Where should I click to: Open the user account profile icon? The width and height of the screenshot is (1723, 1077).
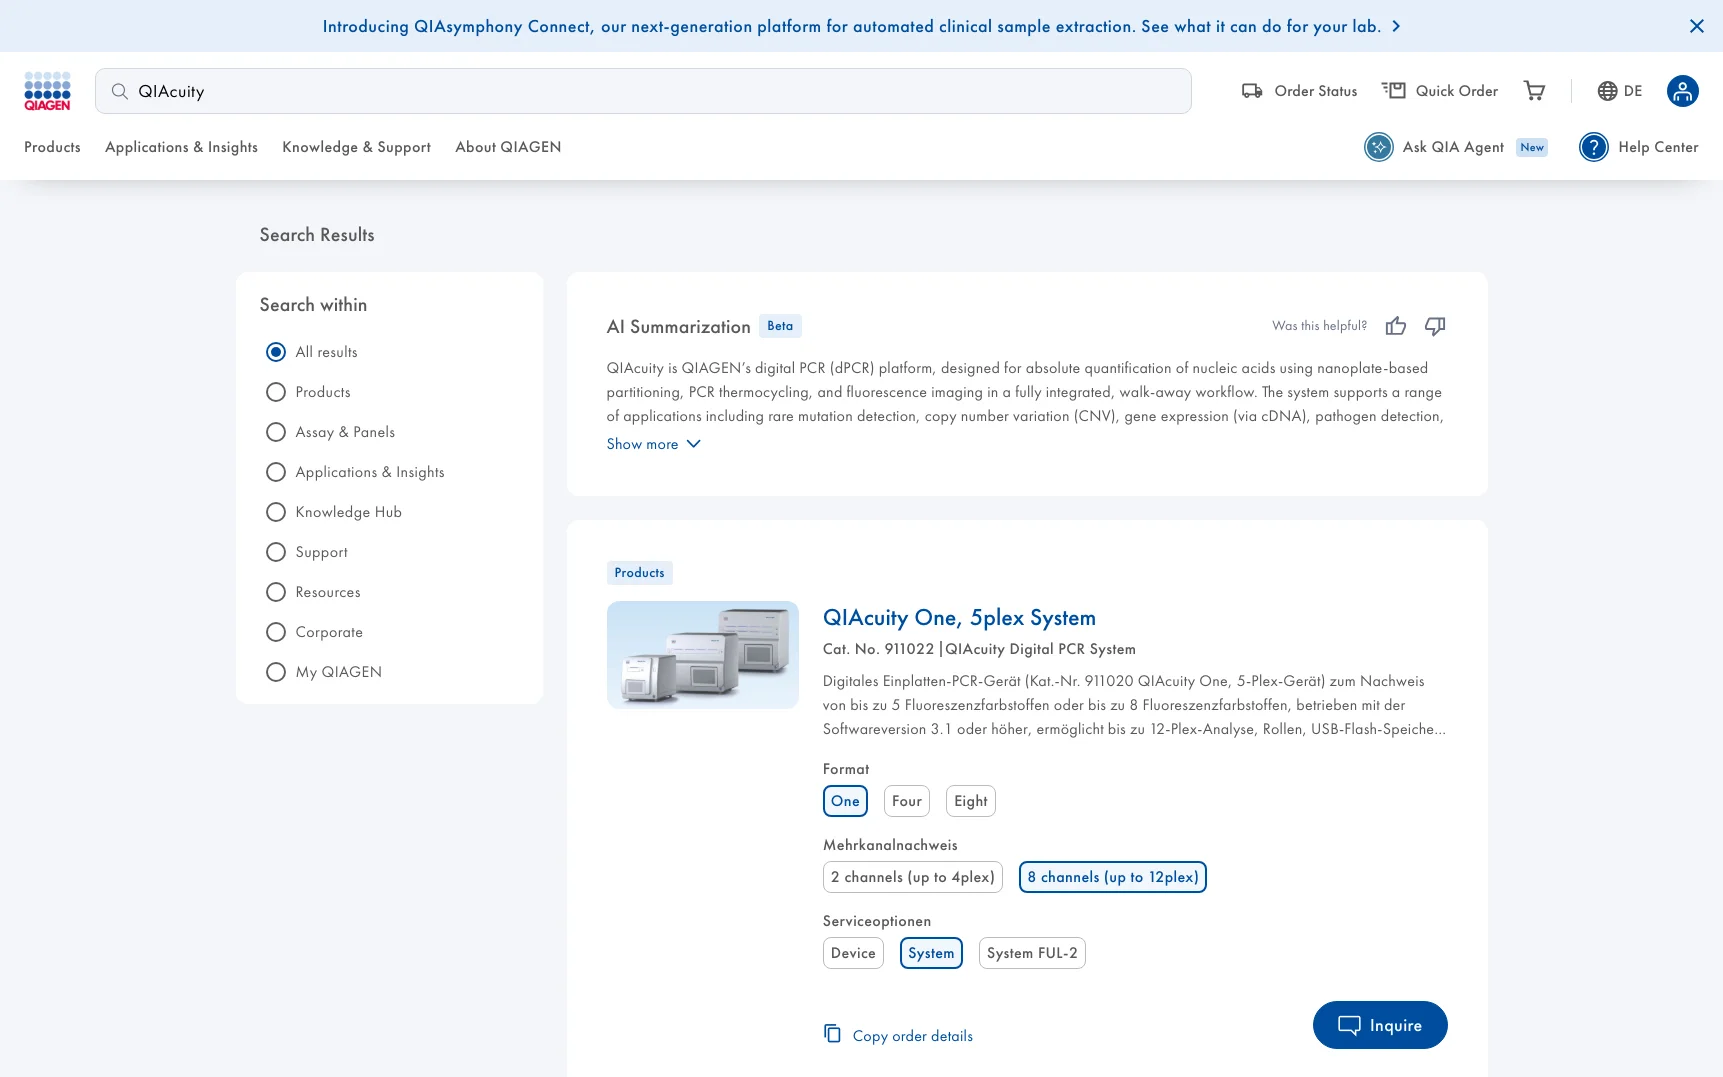point(1682,91)
